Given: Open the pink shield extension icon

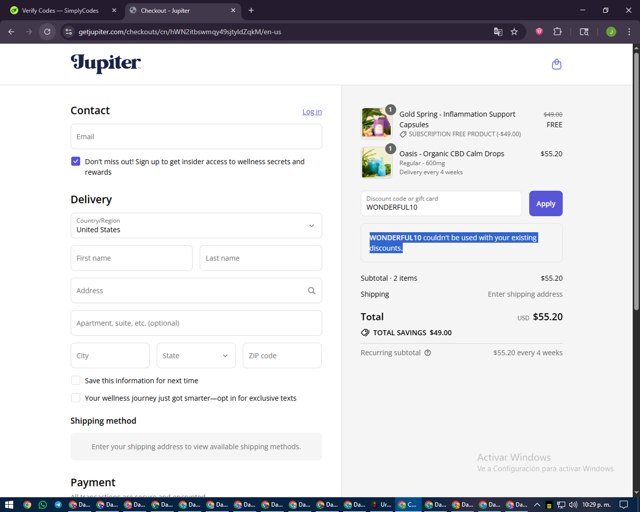Looking at the screenshot, I should pos(539,32).
